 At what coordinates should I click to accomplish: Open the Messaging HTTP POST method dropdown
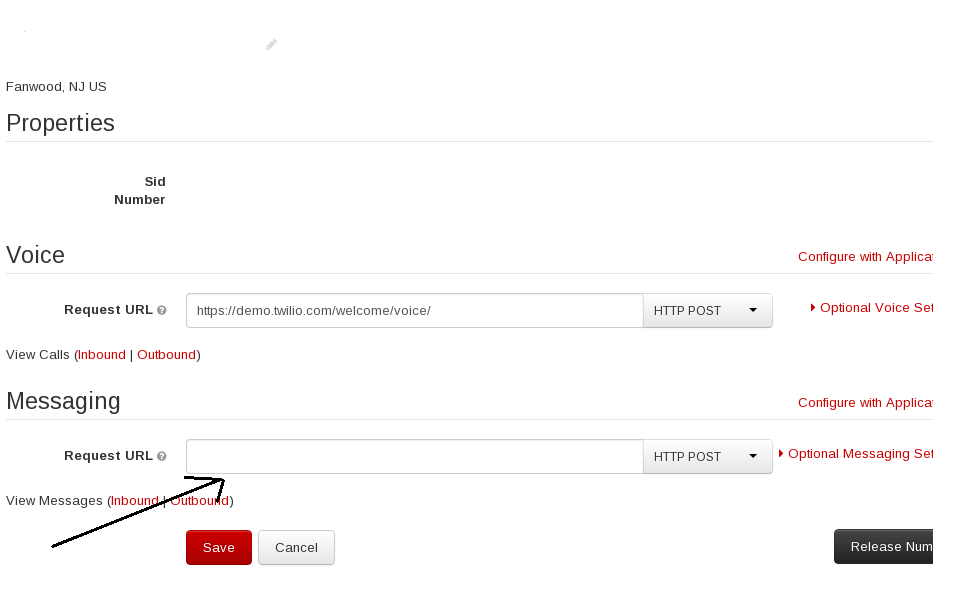click(x=708, y=457)
